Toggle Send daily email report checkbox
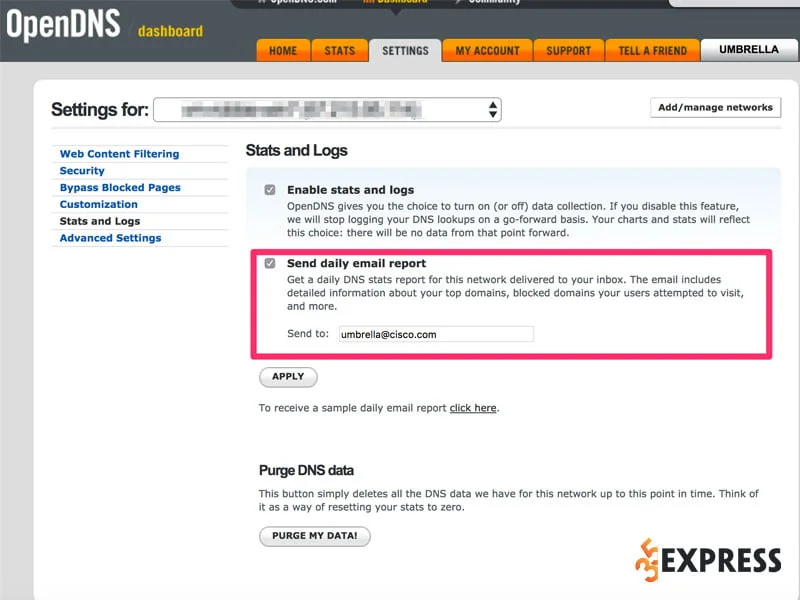Viewport: 800px width, 600px height. [x=270, y=263]
